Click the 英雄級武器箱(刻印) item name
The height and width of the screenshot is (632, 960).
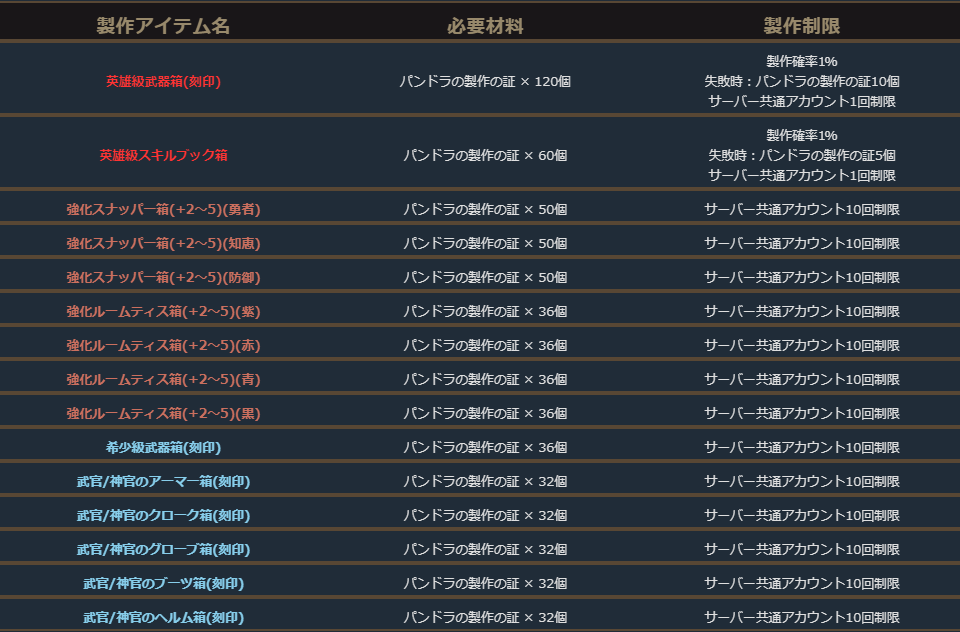(163, 81)
